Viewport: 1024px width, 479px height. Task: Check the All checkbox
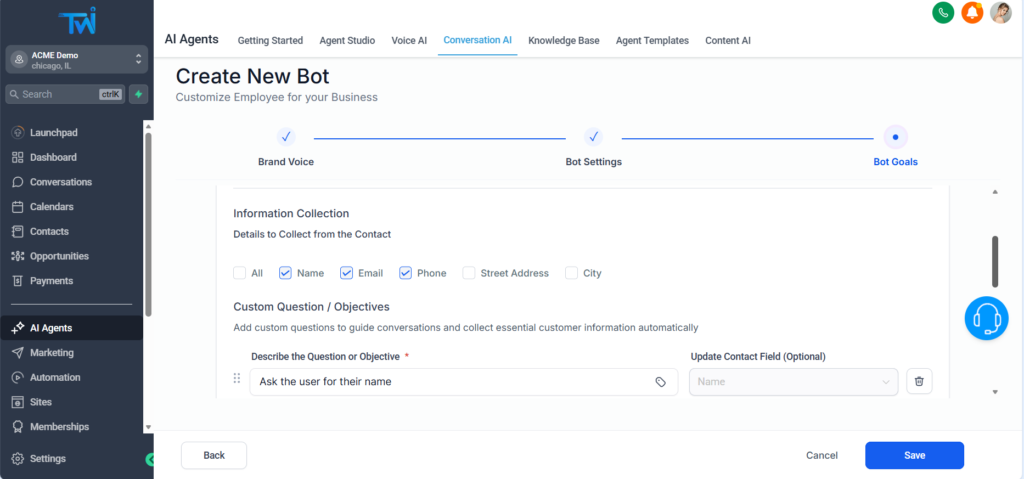(x=239, y=273)
